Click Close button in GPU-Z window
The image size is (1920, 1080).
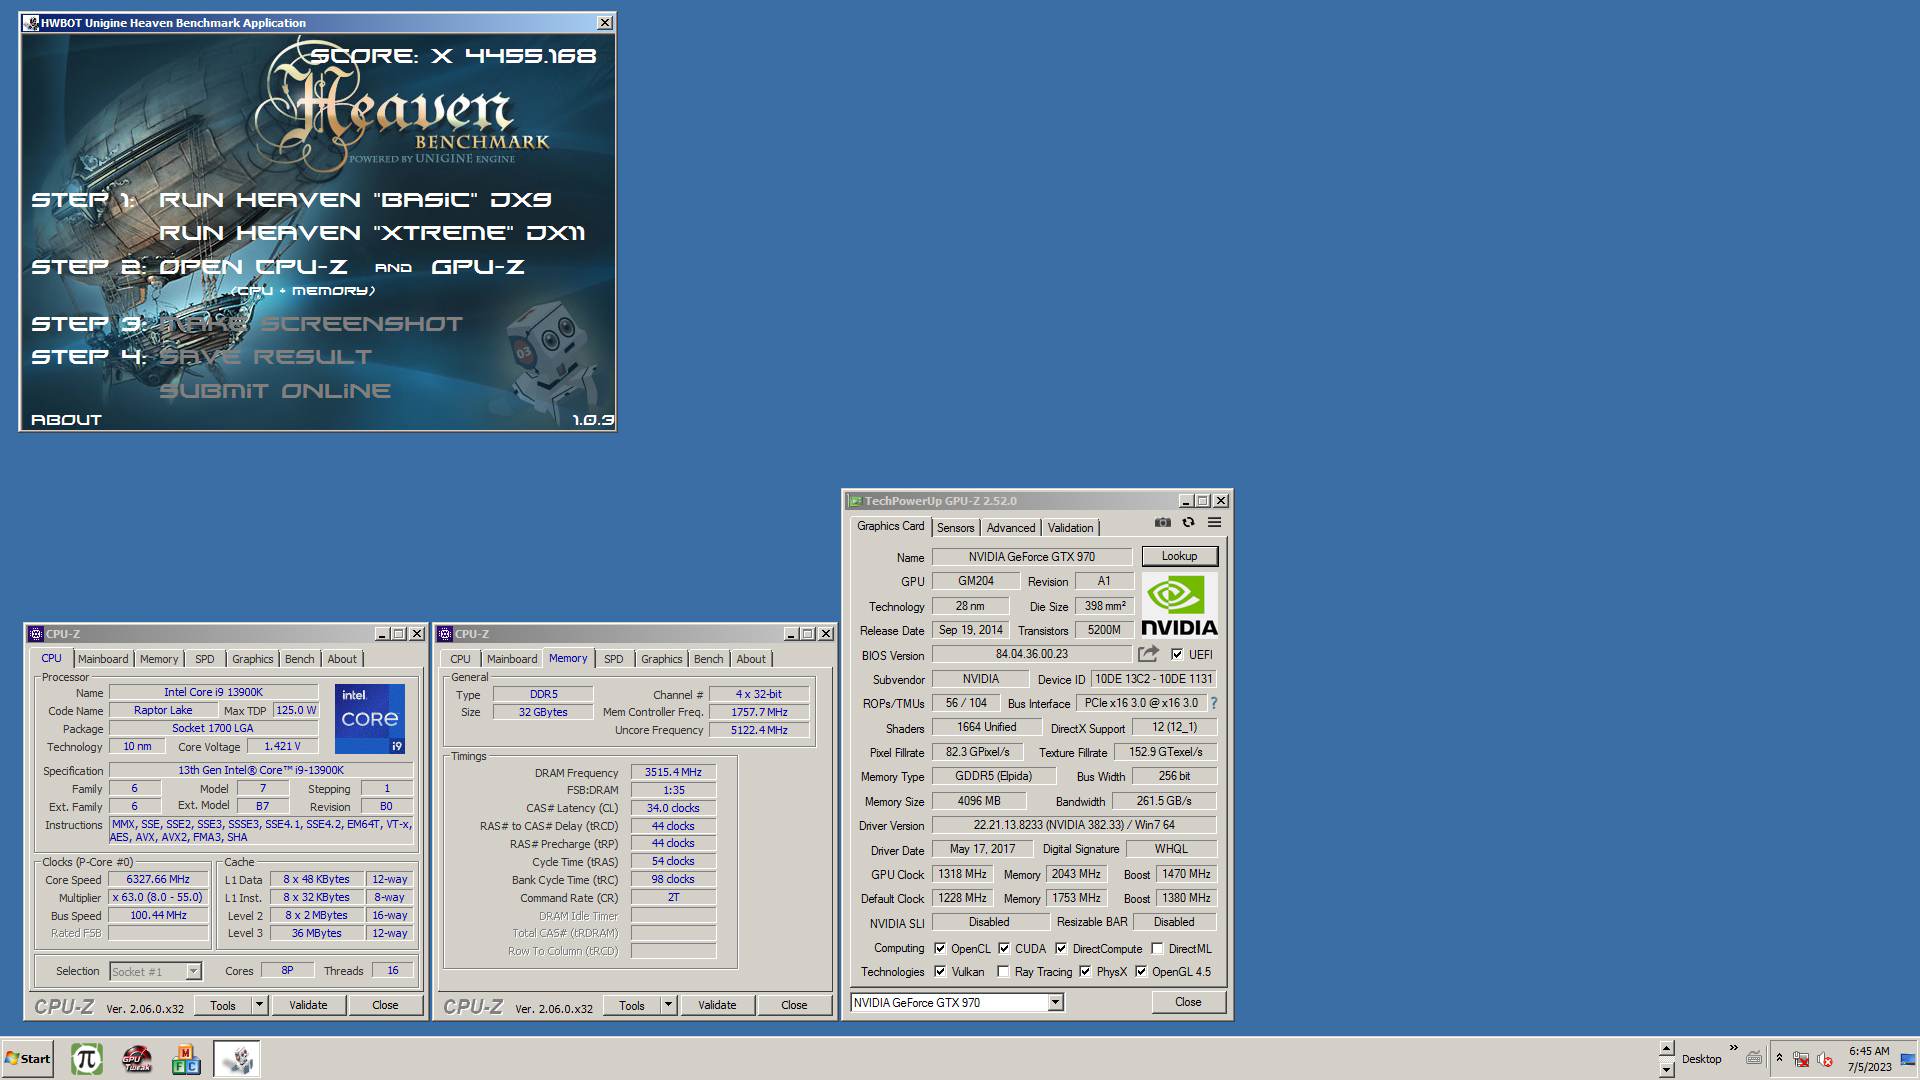(x=1188, y=1002)
